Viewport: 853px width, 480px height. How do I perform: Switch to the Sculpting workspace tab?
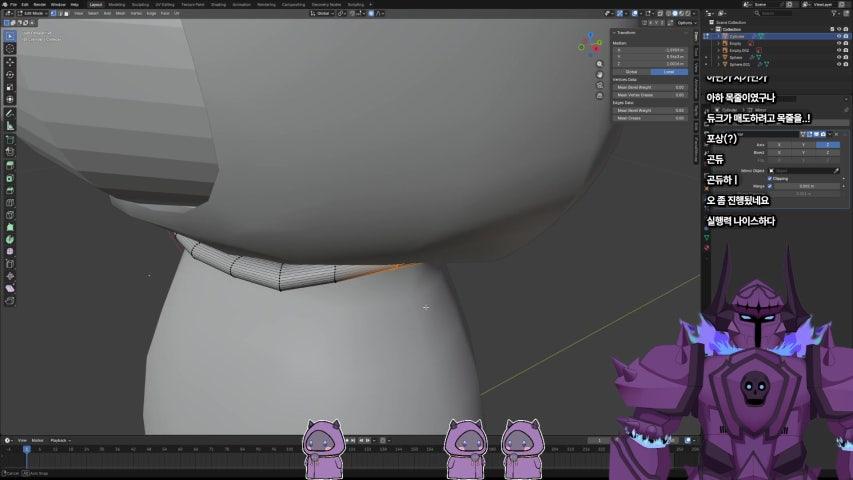coord(140,4)
